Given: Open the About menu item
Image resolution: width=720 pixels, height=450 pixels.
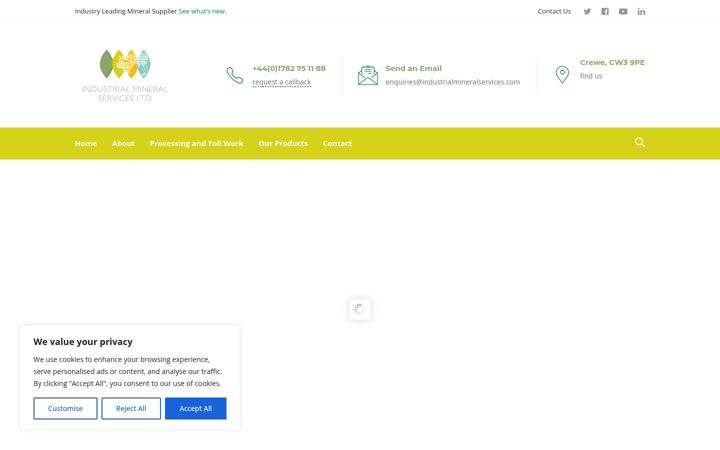Looking at the screenshot, I should tap(123, 143).
